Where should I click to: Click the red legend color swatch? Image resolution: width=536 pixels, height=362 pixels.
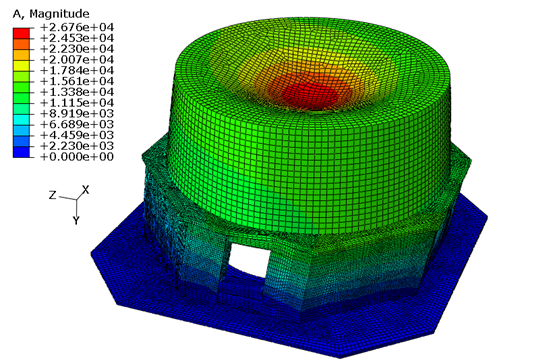pos(21,33)
